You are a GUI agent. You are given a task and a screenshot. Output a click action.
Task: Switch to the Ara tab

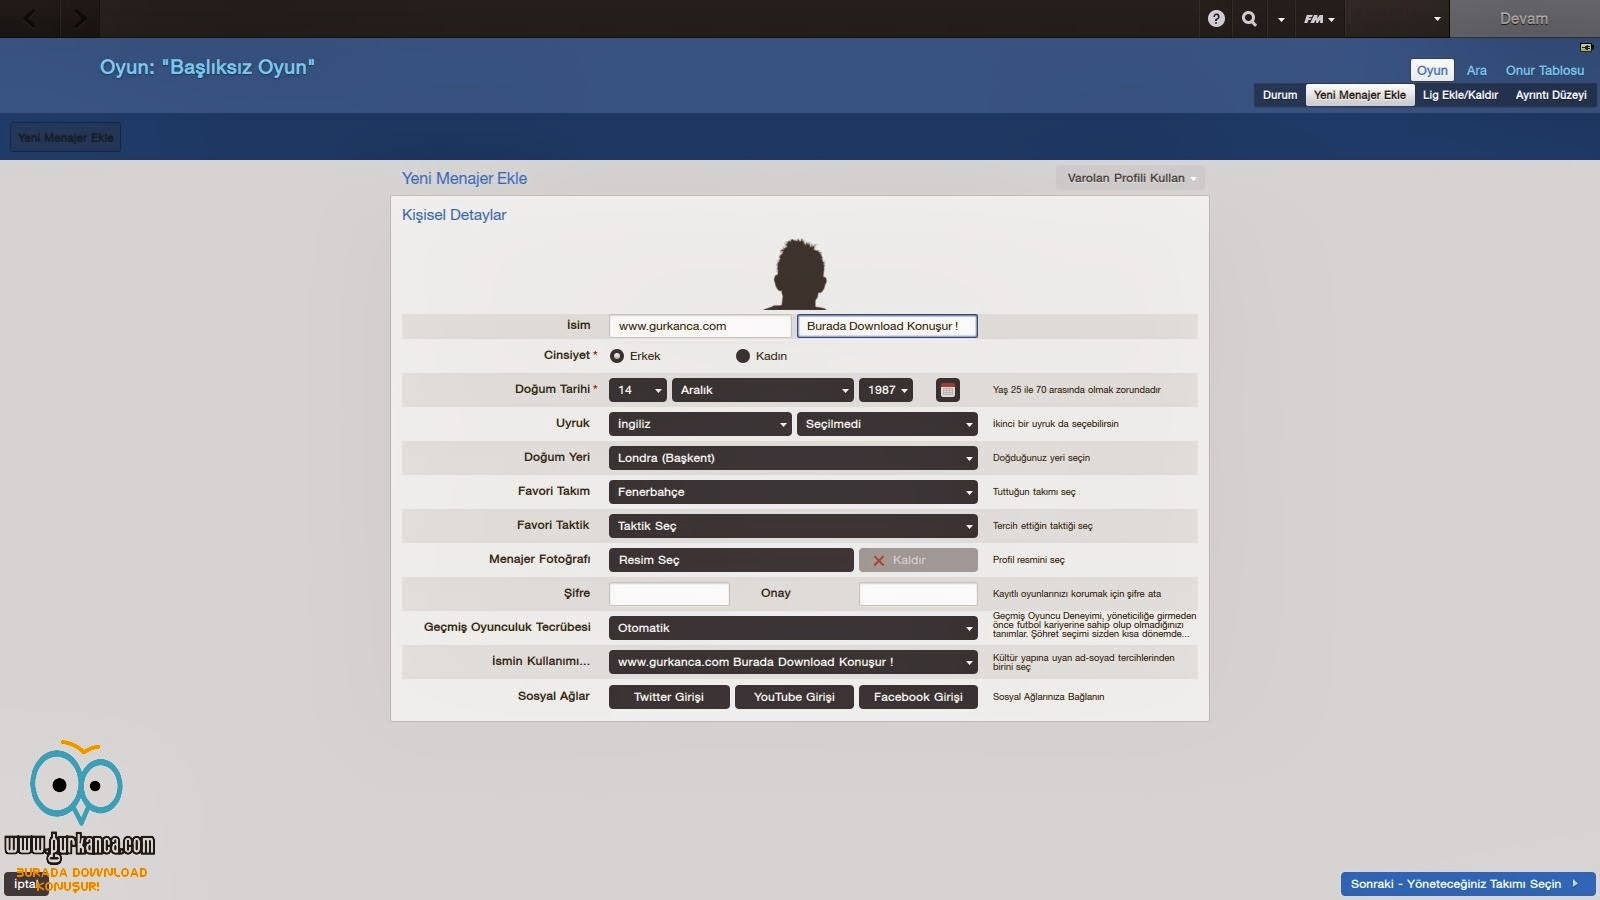(x=1476, y=70)
